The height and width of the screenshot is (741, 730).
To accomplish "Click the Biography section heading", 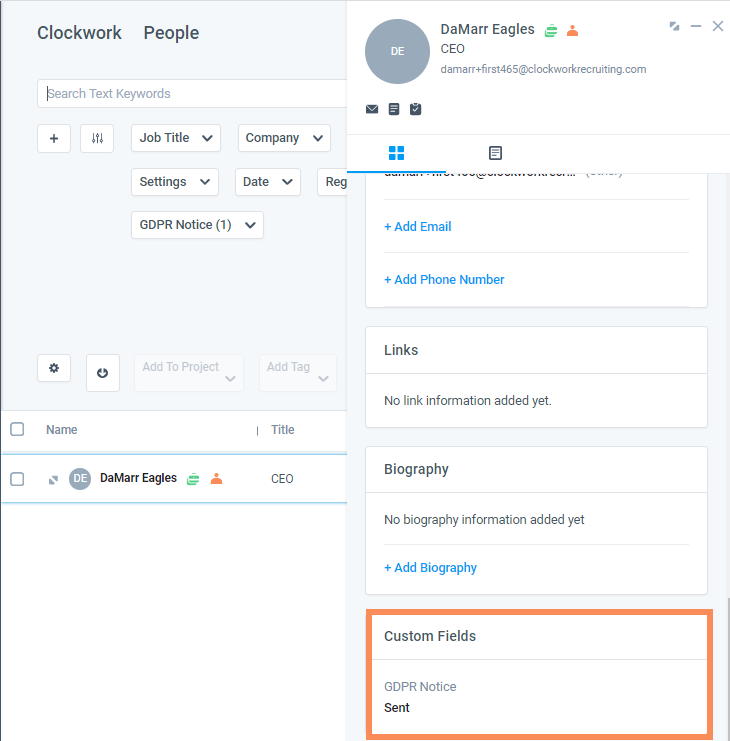I will coord(416,469).
